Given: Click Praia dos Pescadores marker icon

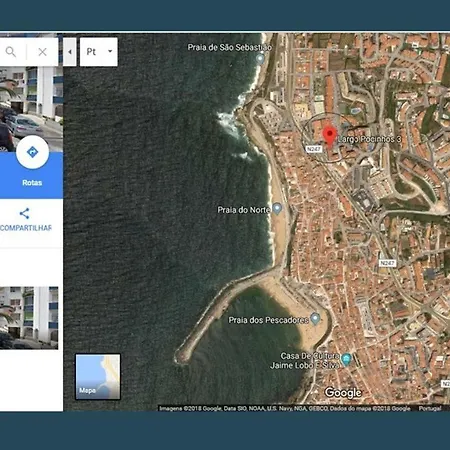Looking at the screenshot, I should tap(315, 319).
